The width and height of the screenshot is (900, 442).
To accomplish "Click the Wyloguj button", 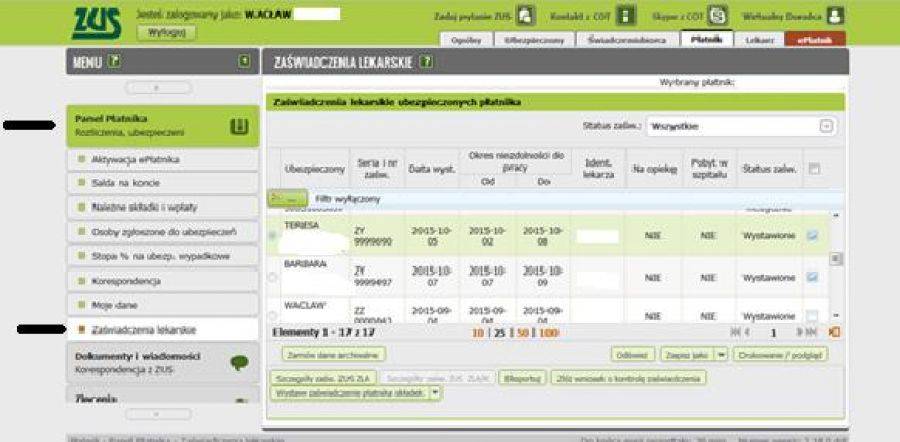I will [x=166, y=32].
